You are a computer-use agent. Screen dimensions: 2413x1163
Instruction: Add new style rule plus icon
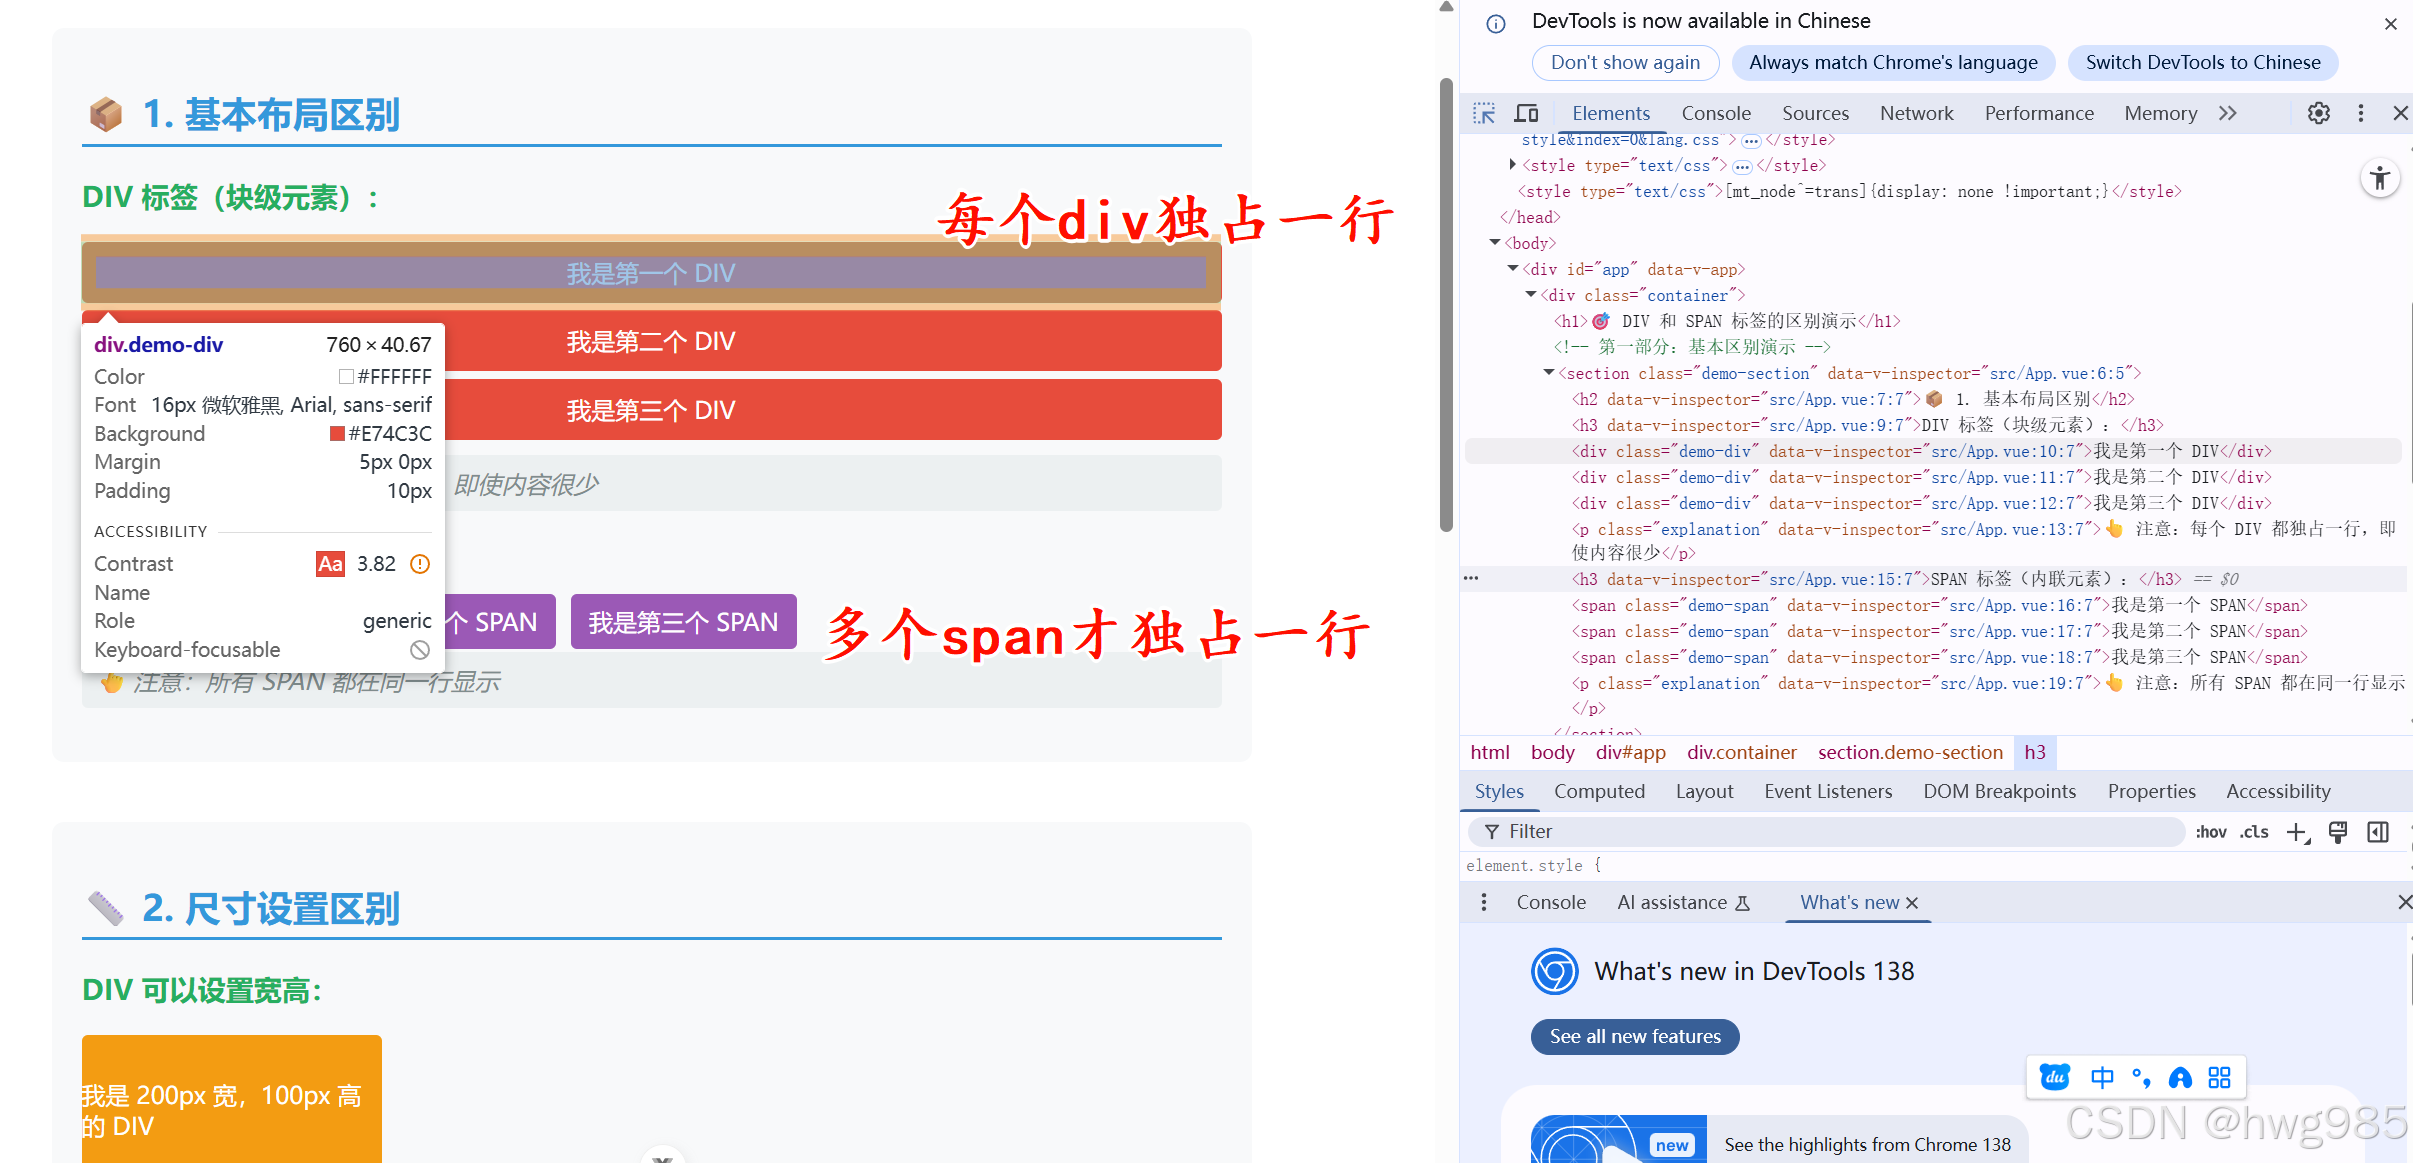2298,832
